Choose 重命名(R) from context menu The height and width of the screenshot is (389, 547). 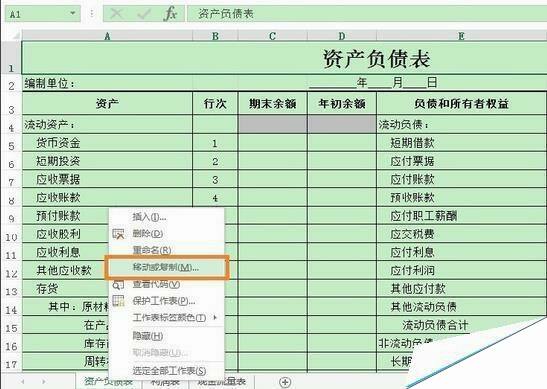167,250
